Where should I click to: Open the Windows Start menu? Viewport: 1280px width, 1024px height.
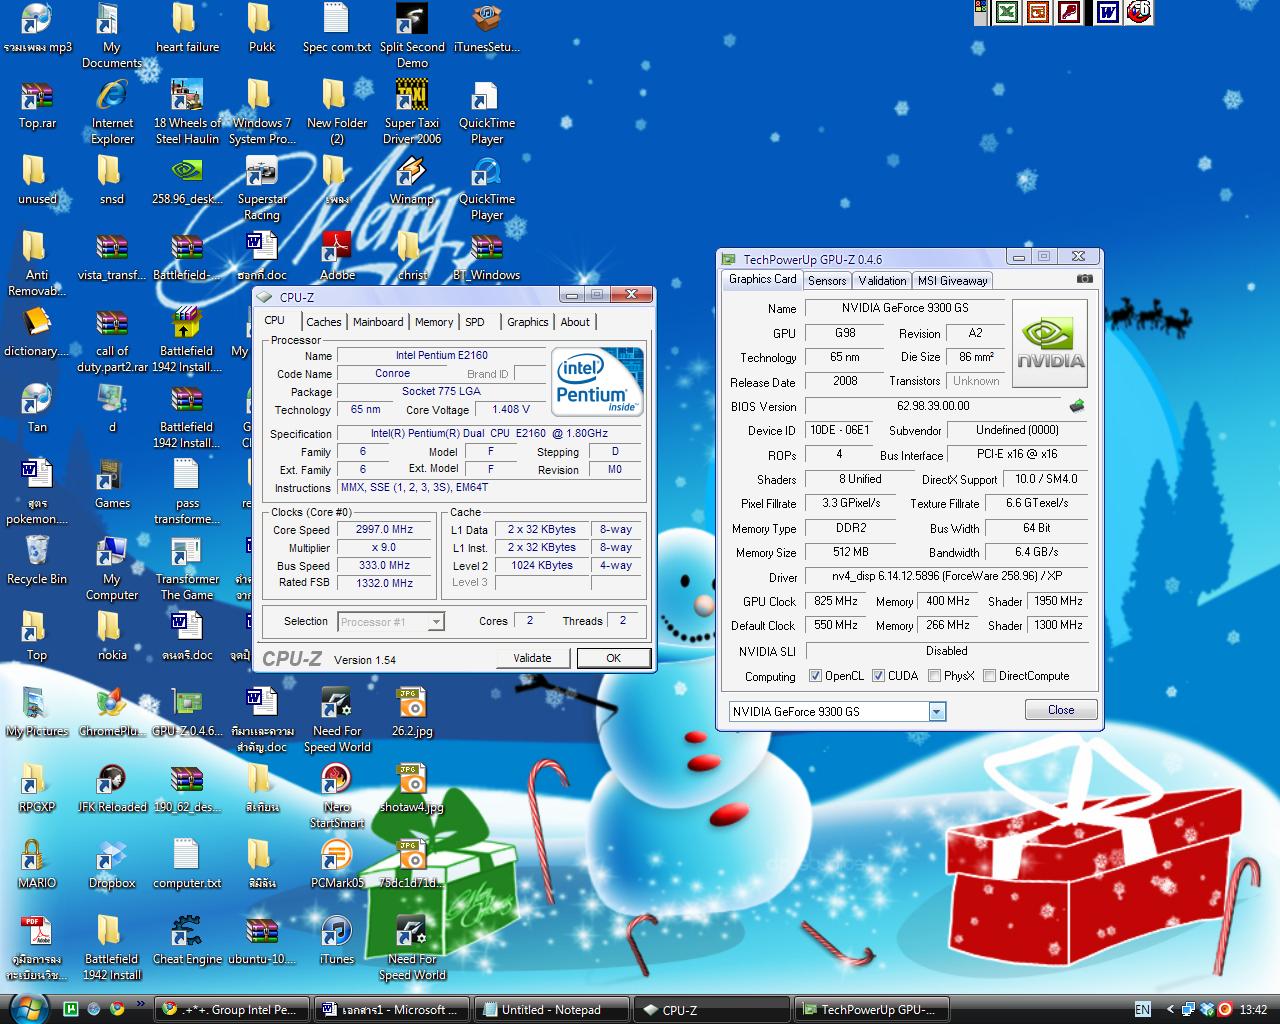(27, 1008)
